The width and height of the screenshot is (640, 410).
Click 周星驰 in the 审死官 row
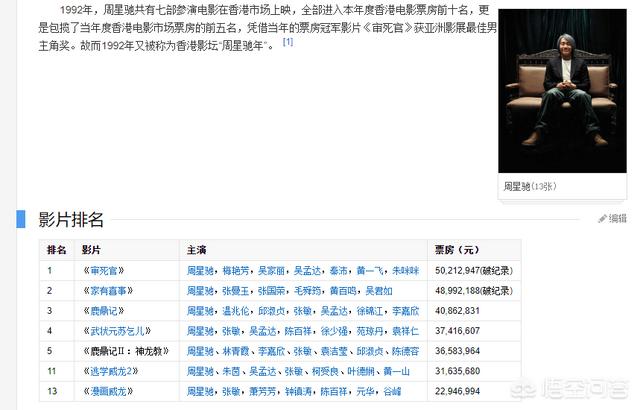click(200, 271)
